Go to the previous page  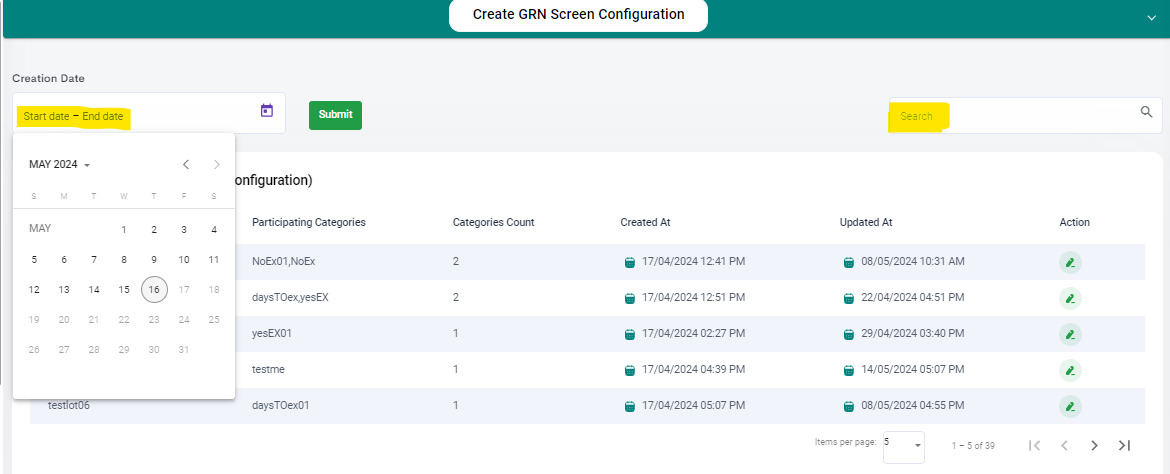(x=1065, y=446)
